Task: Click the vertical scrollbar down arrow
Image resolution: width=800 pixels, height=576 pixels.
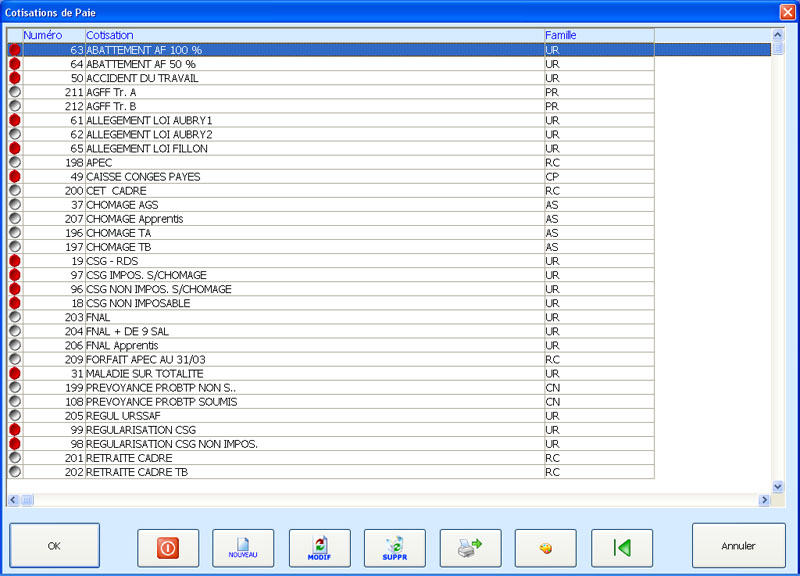Action: [x=778, y=487]
